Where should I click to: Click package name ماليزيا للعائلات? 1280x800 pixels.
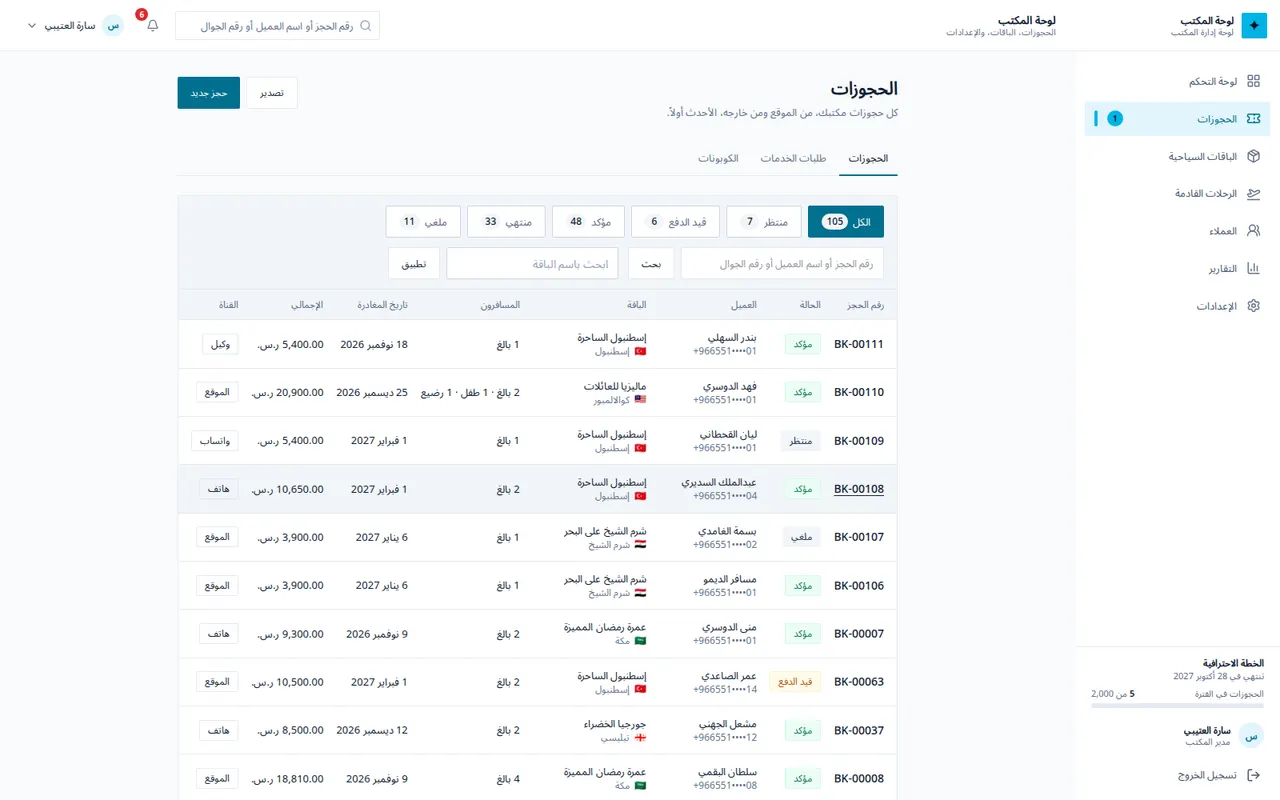615,386
